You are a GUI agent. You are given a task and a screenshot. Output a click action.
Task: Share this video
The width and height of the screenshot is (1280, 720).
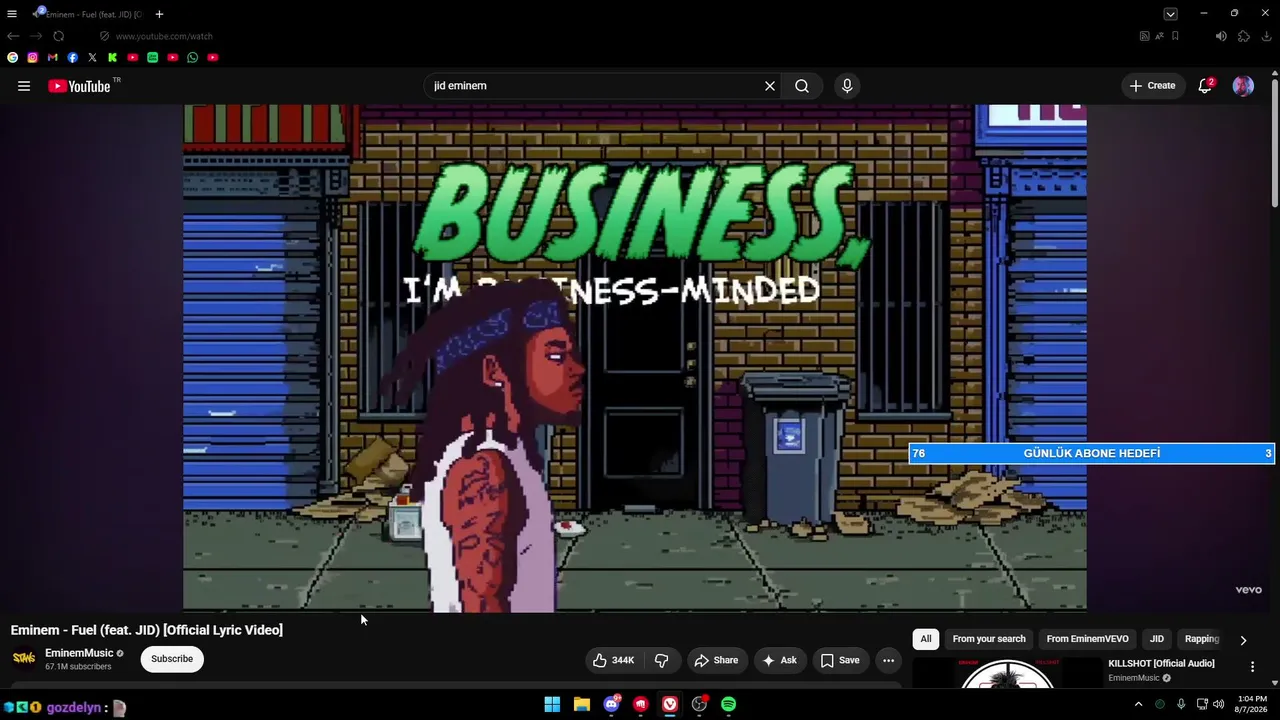716,660
